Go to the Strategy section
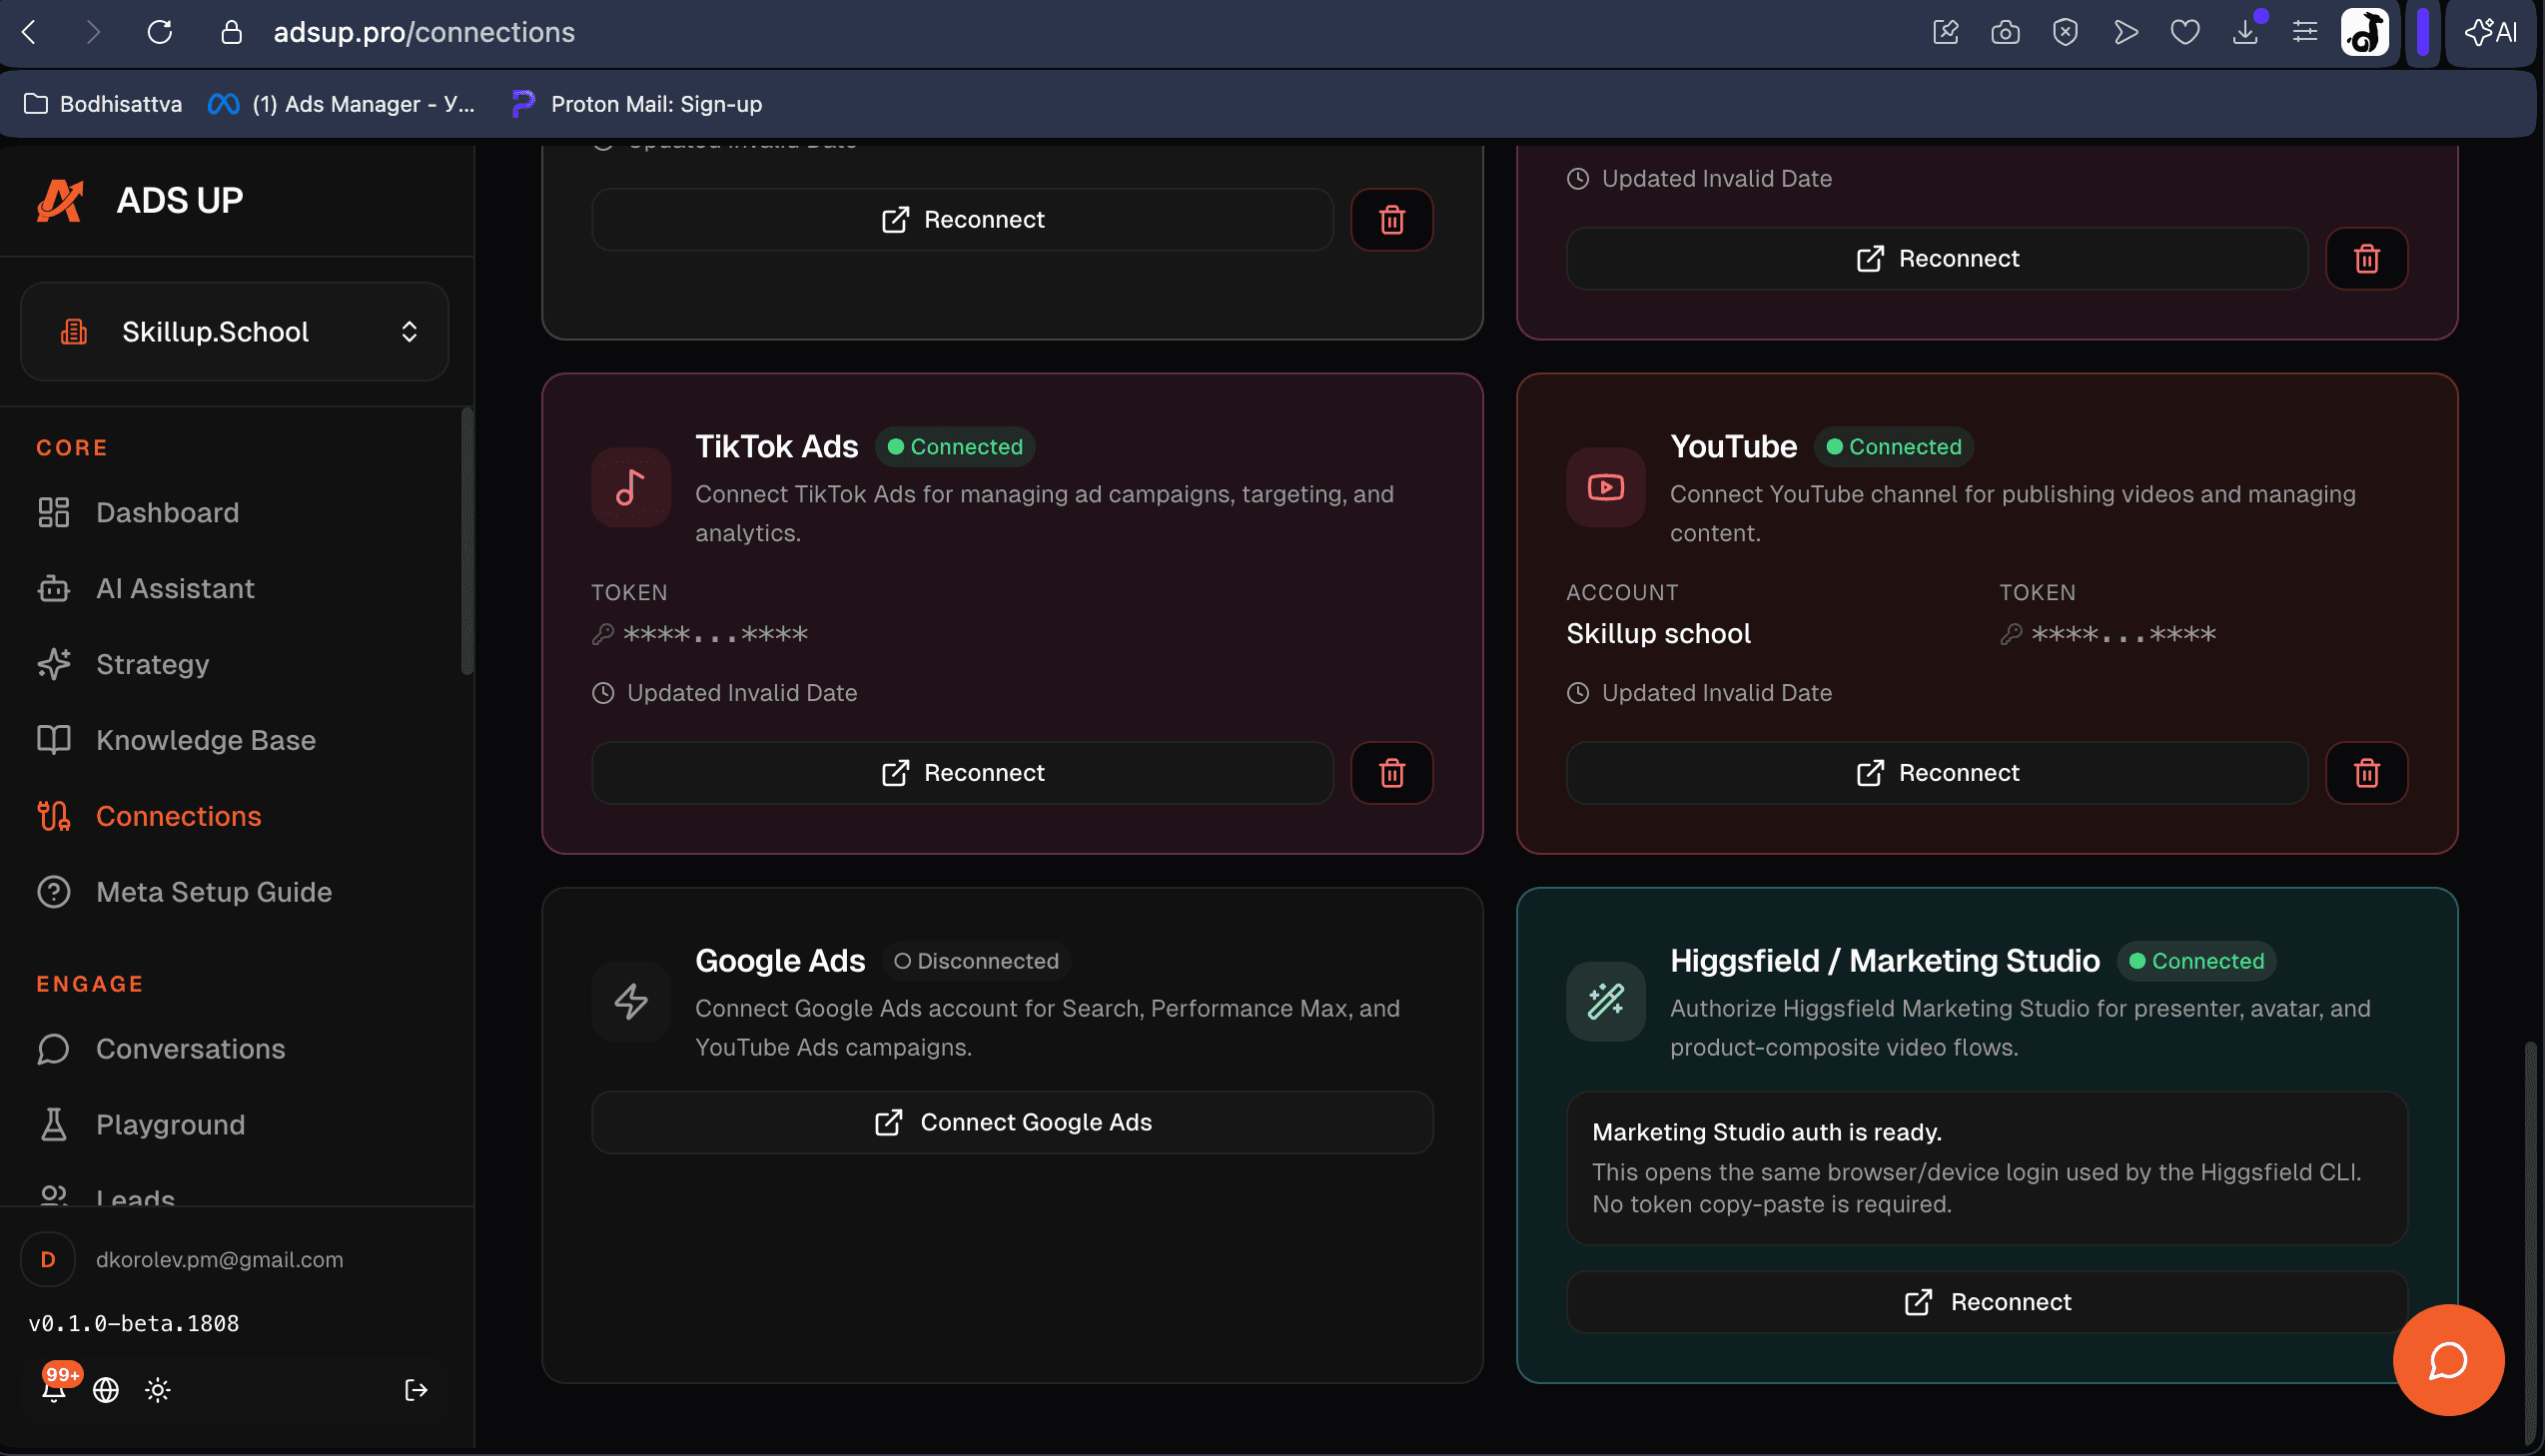This screenshot has width=2545, height=1456. pyautogui.click(x=124, y=664)
